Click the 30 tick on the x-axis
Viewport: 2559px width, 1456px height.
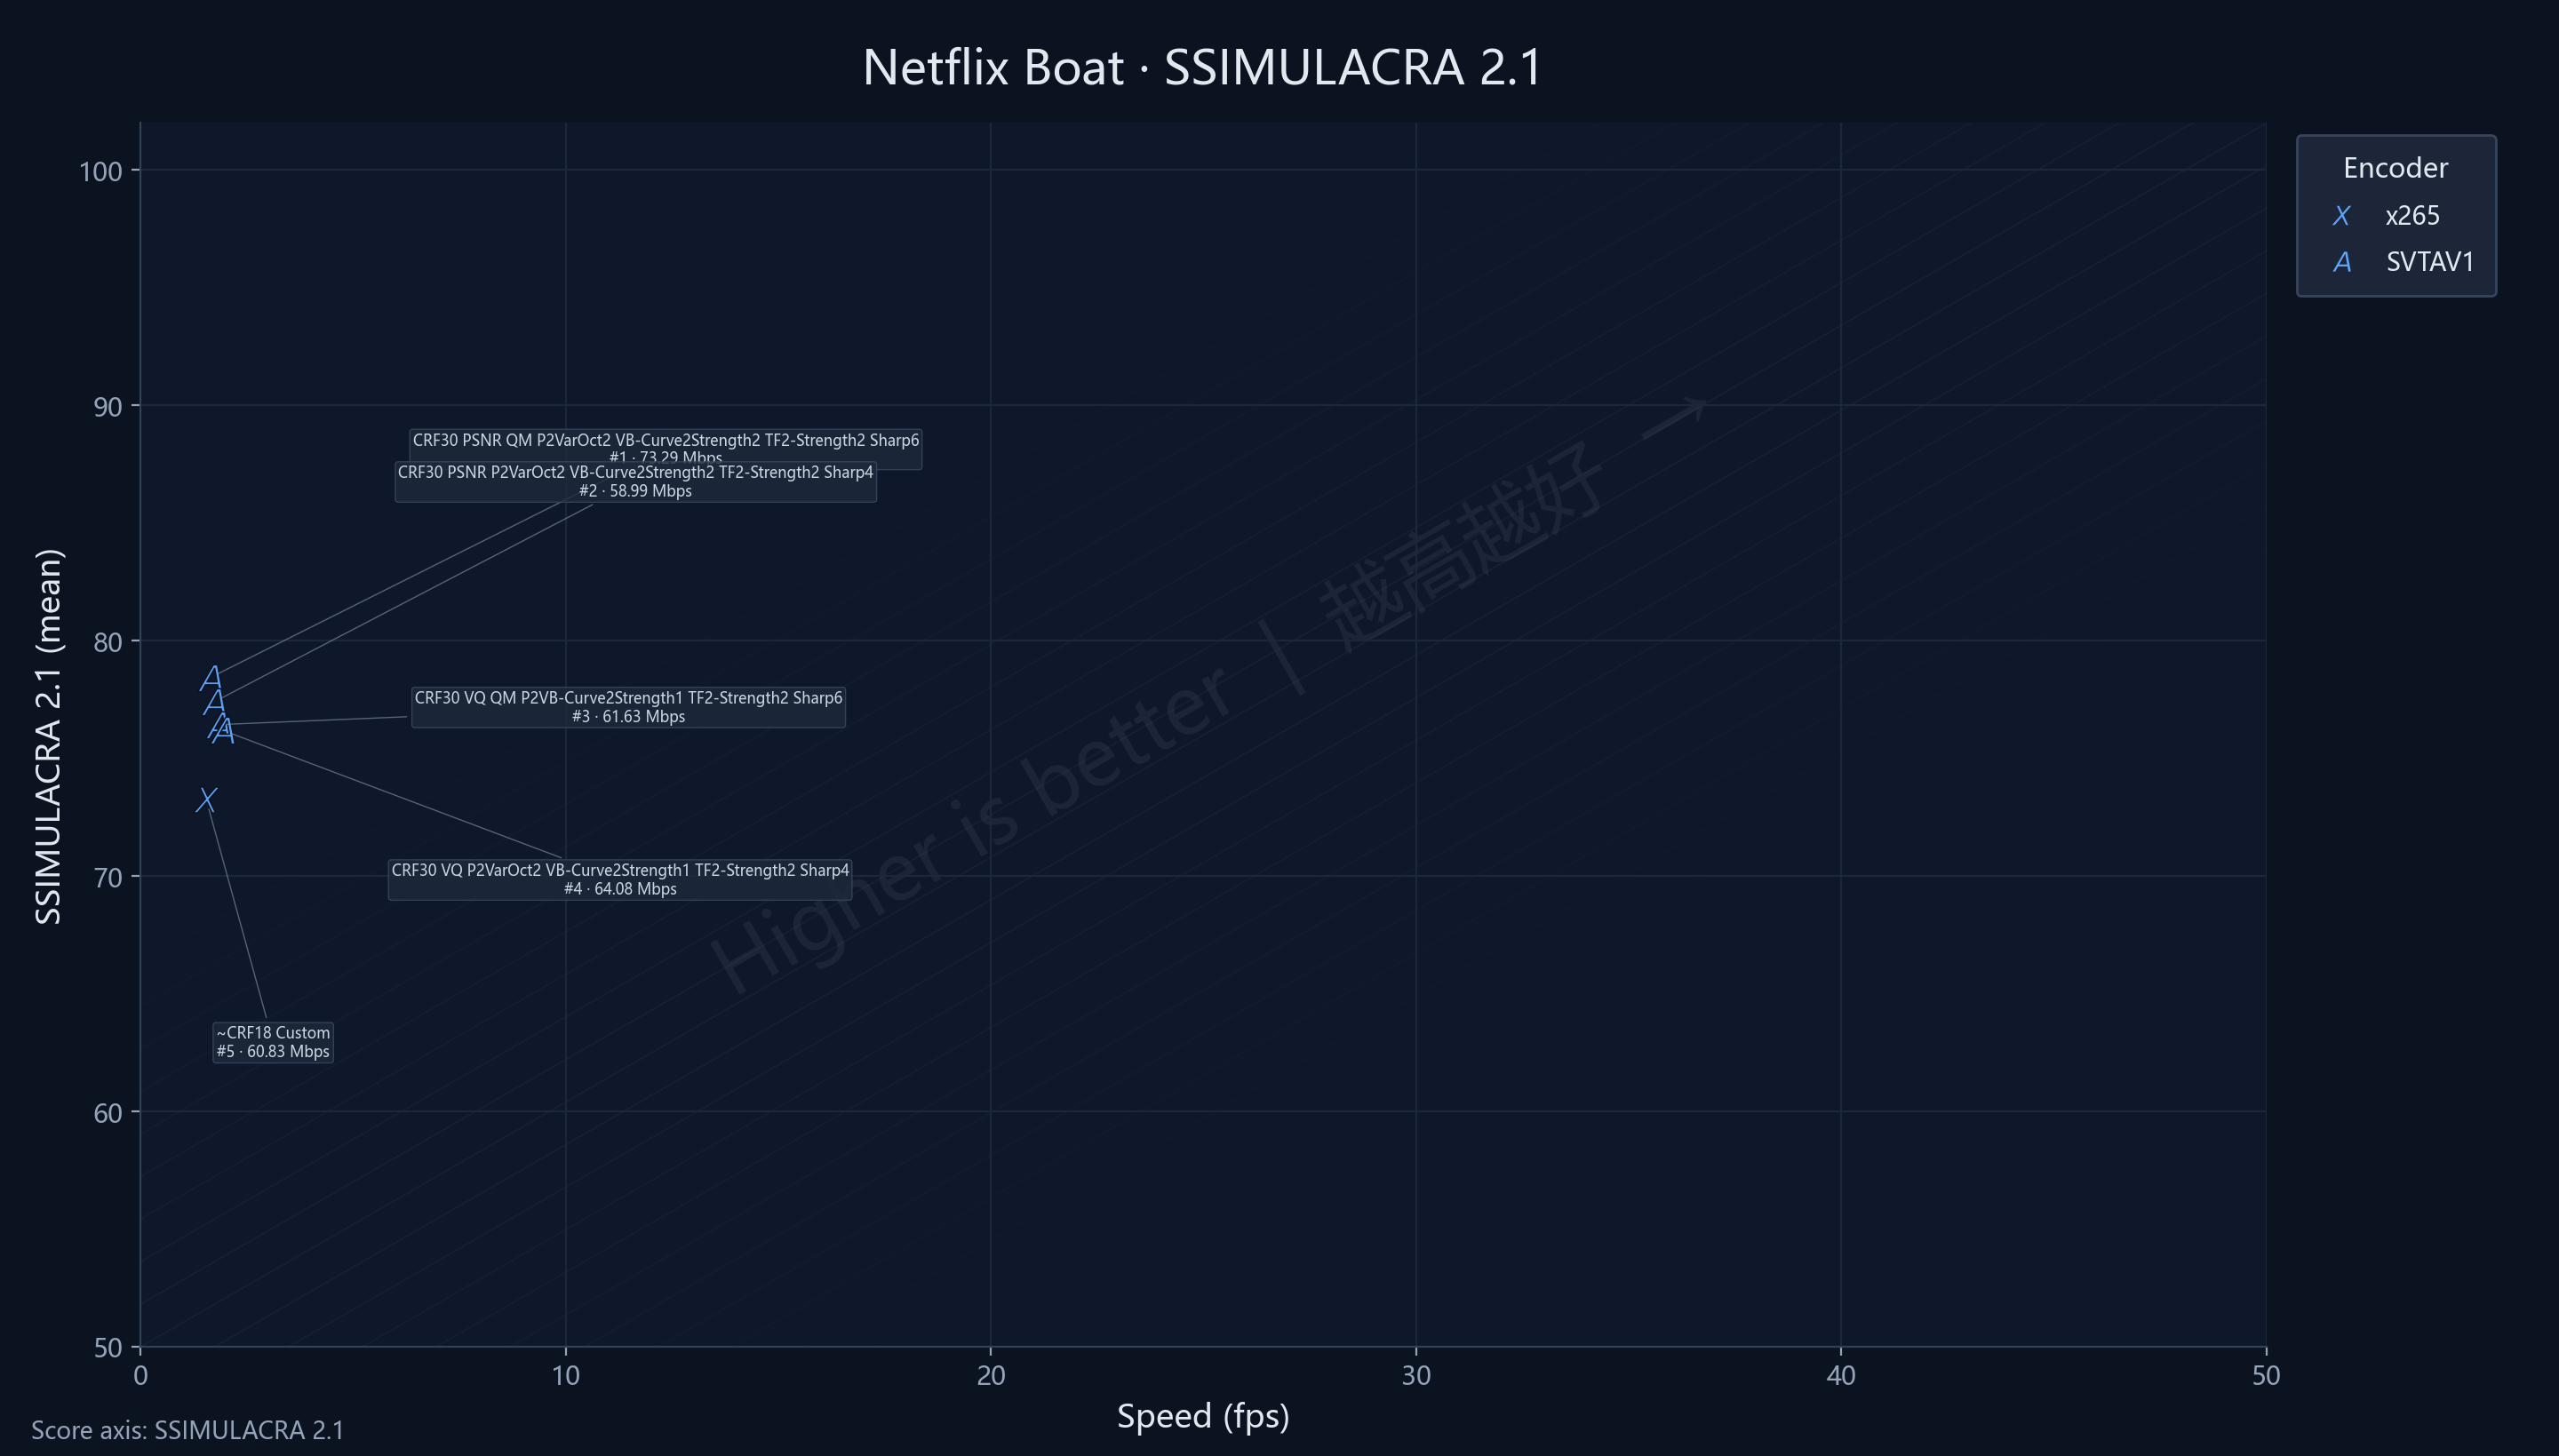(x=1416, y=1375)
